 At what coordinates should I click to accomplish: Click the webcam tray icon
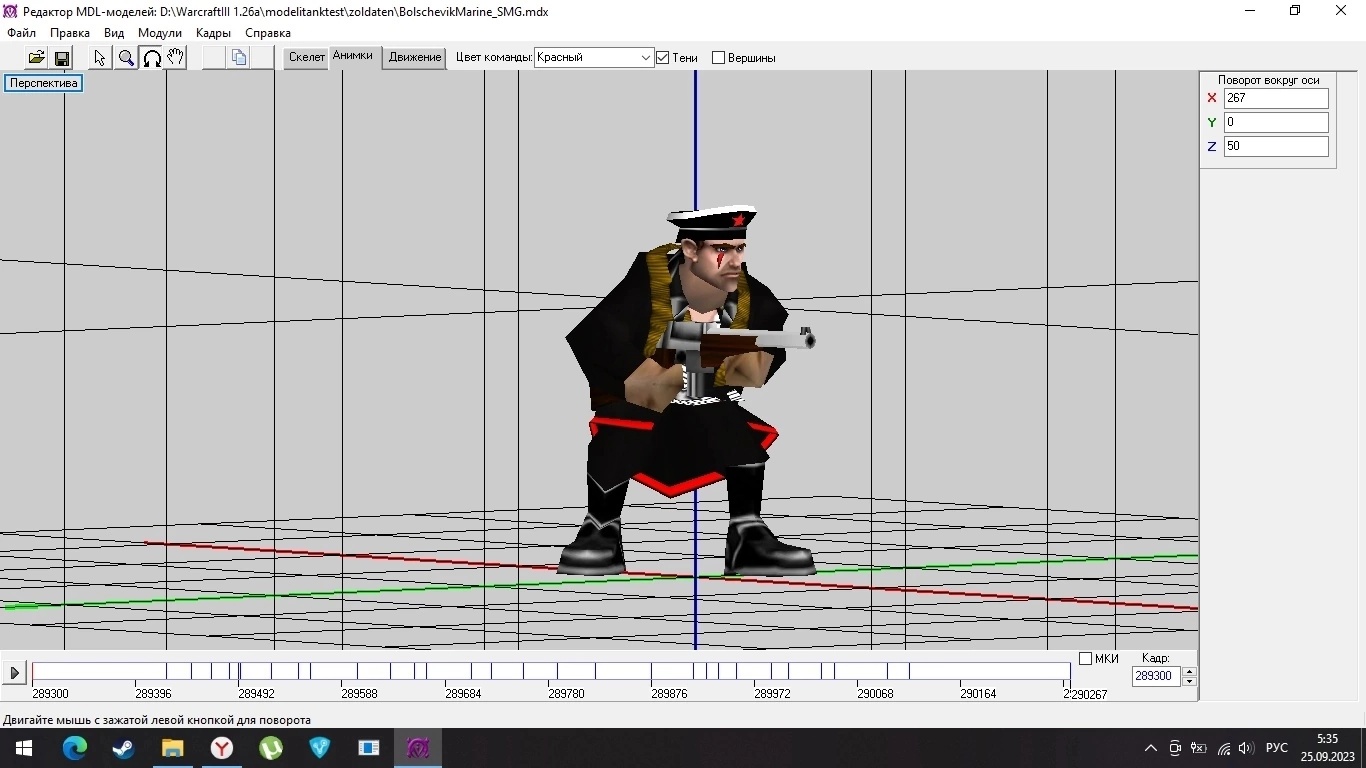[1175, 748]
